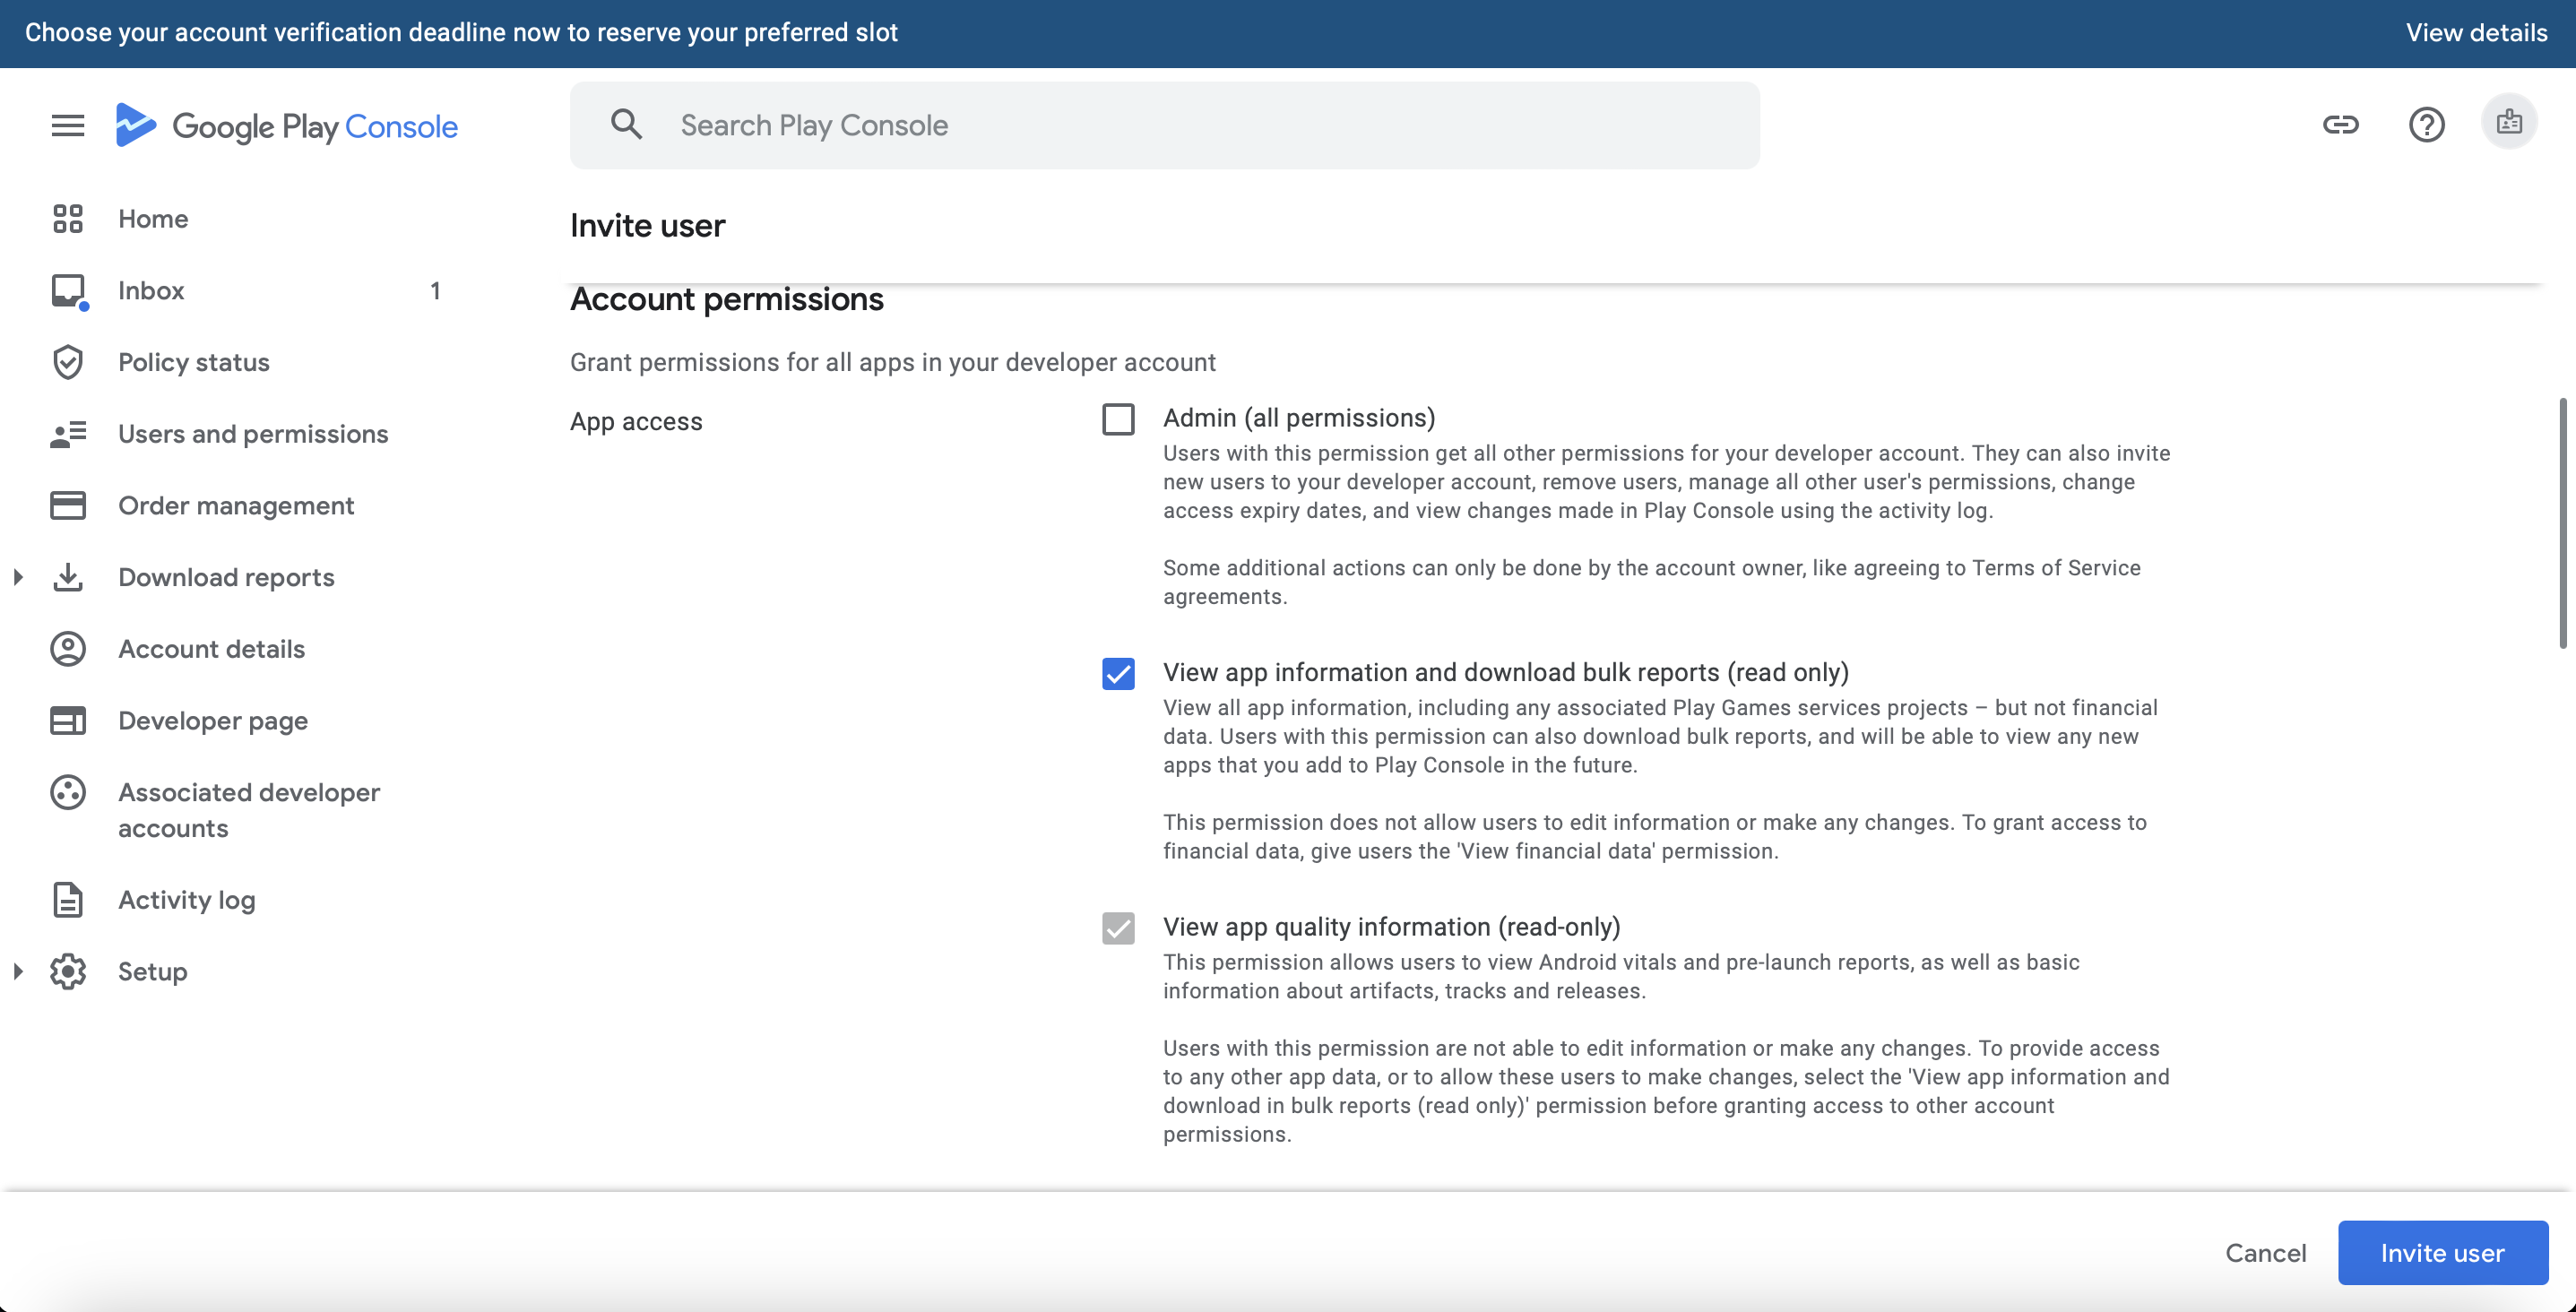Click the copy link icon
This screenshot has height=1312, width=2576.
coord(2340,125)
